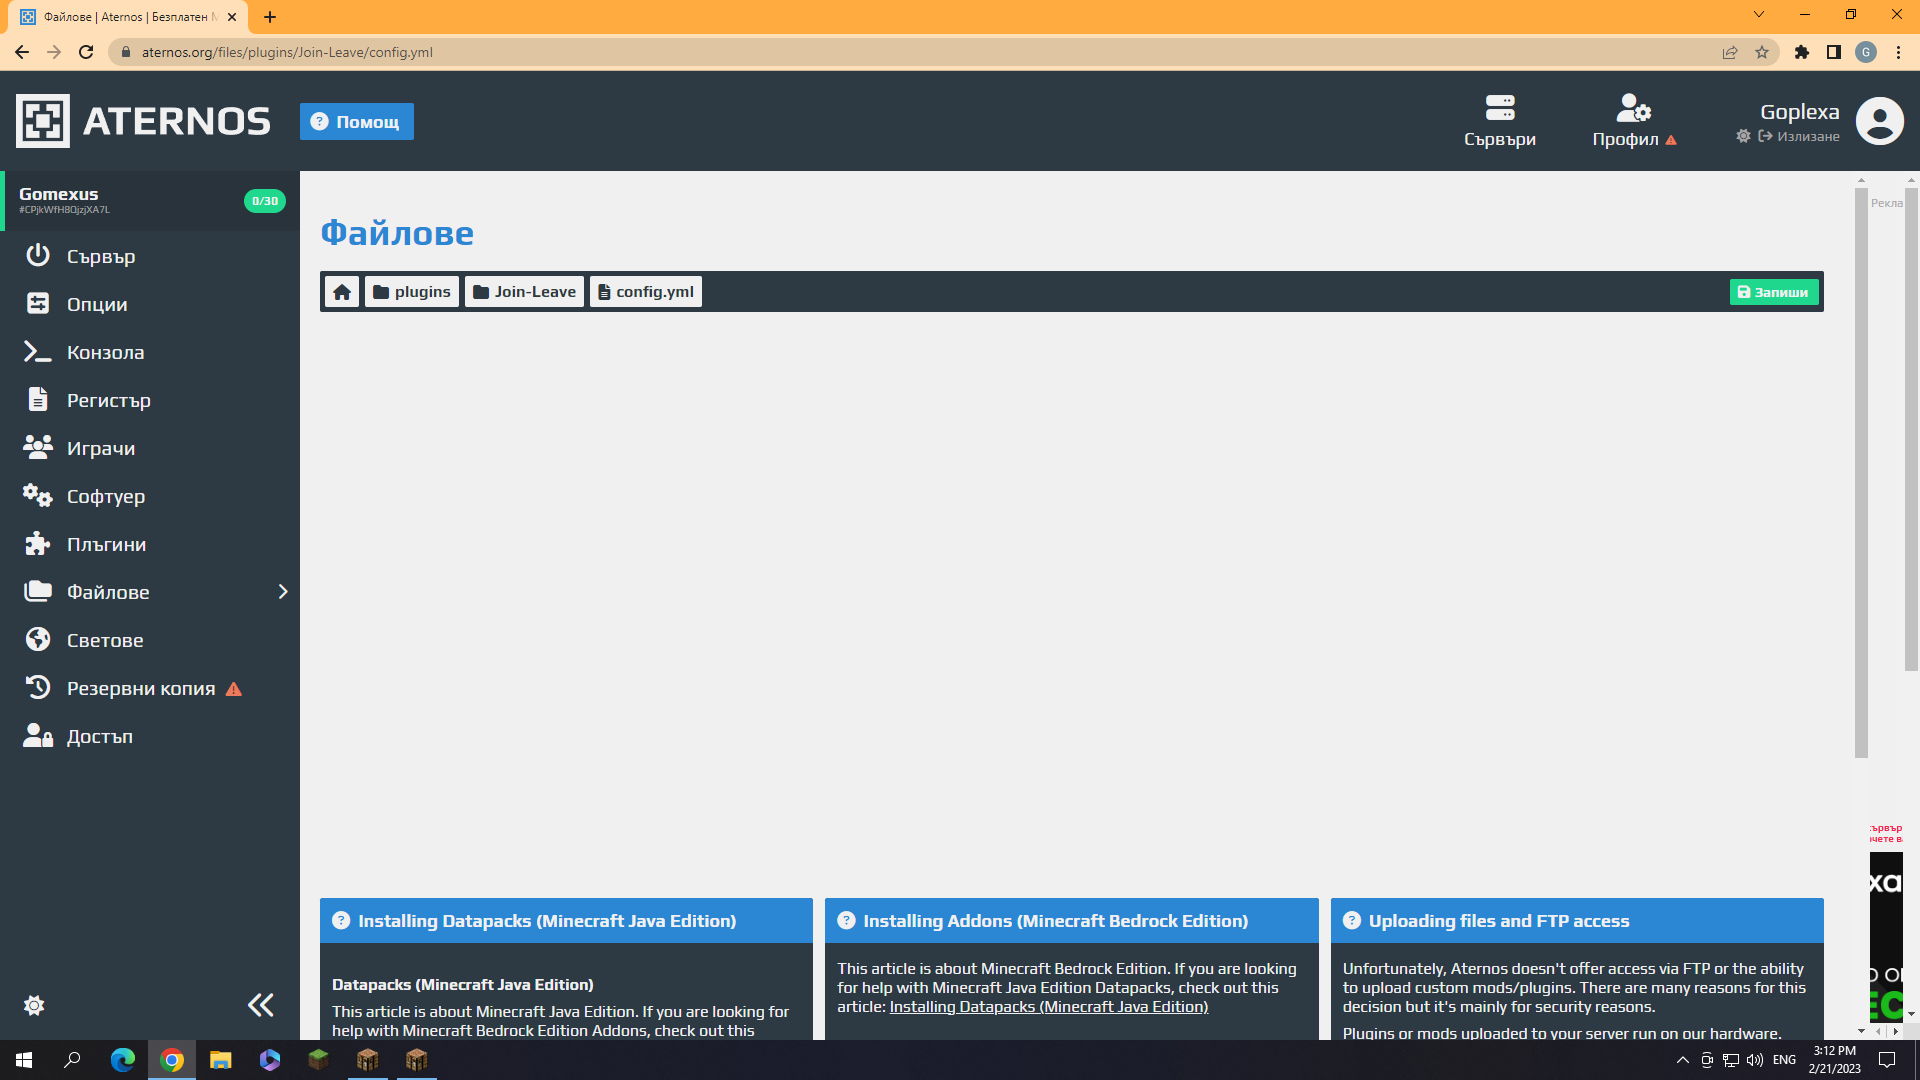Reload the page
1920x1080 pixels.
pos(86,52)
